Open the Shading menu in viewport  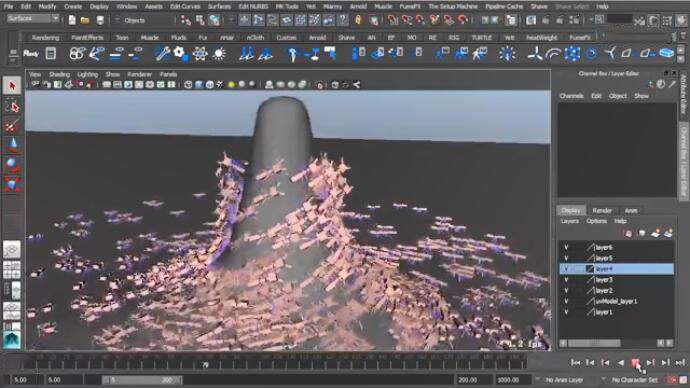click(x=59, y=74)
